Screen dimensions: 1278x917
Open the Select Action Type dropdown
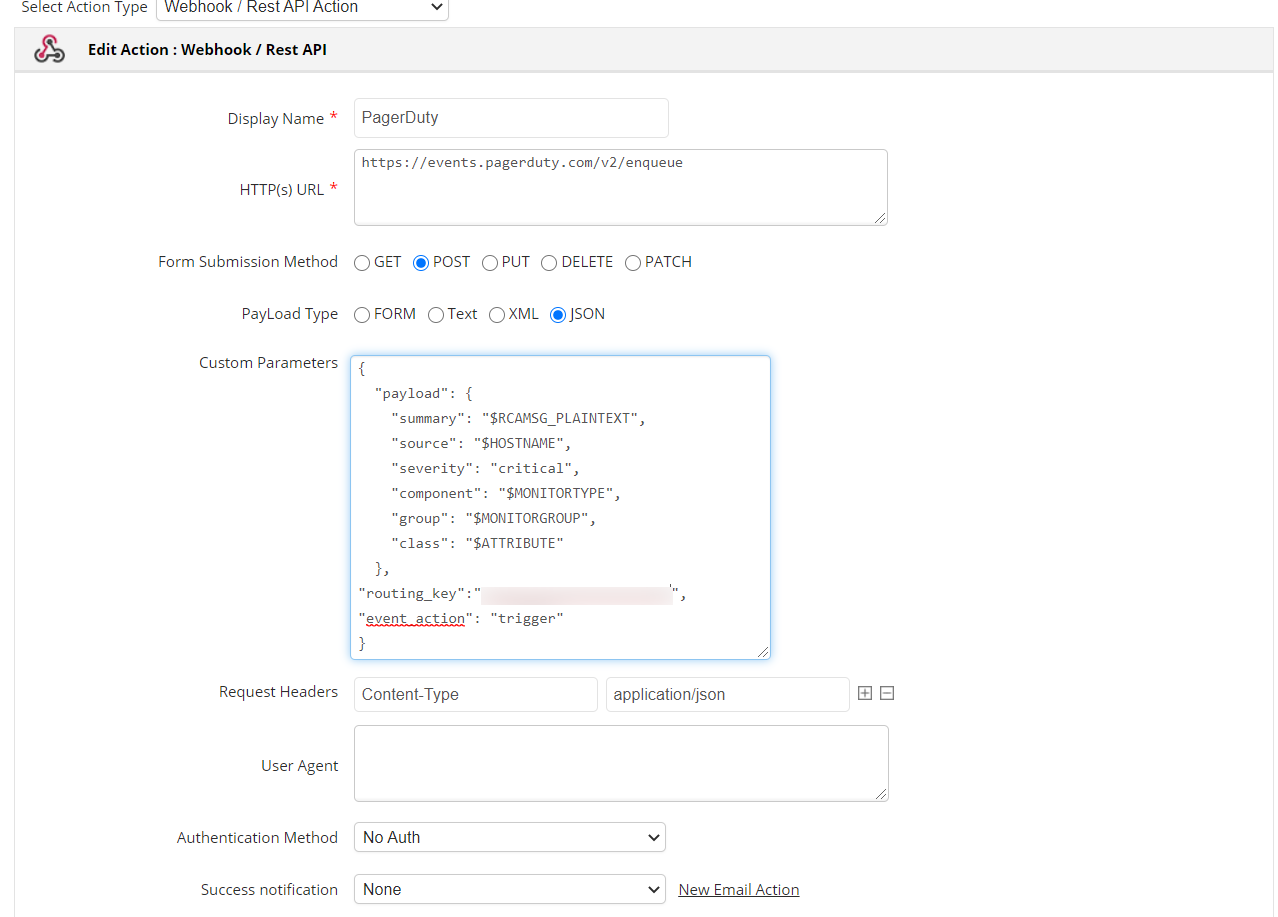pos(302,8)
